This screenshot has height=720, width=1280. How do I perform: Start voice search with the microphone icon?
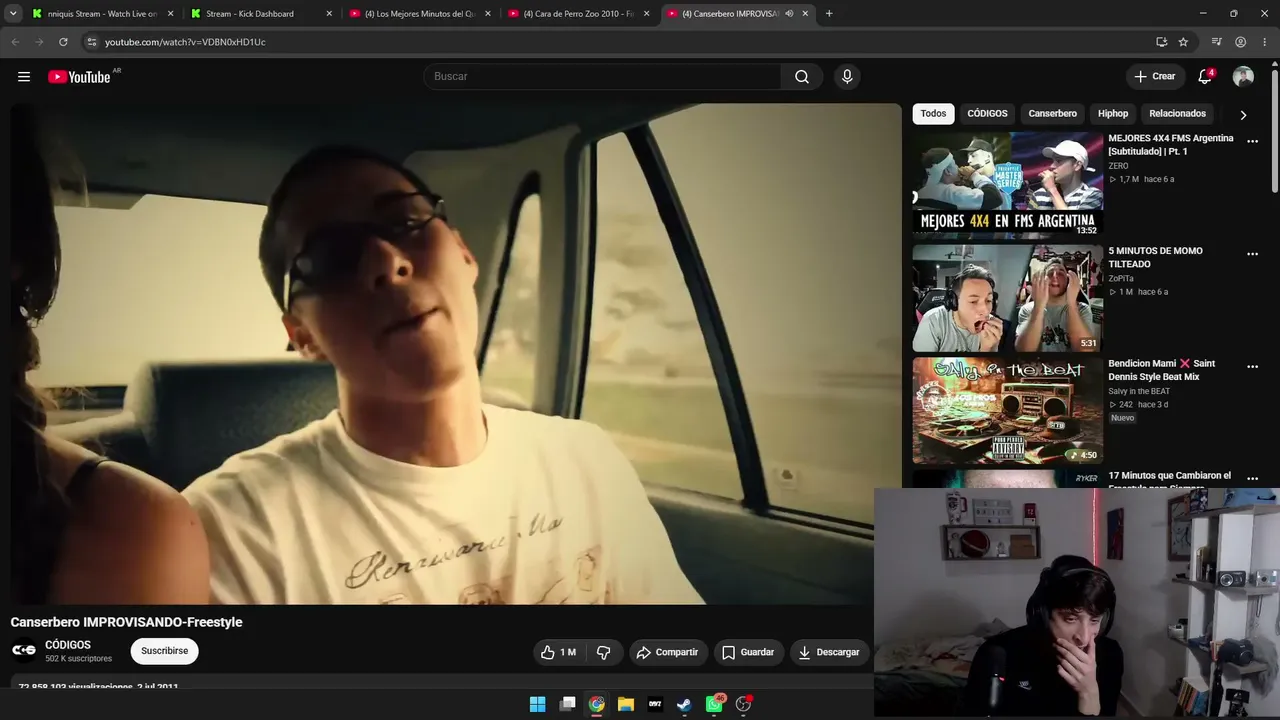[847, 77]
